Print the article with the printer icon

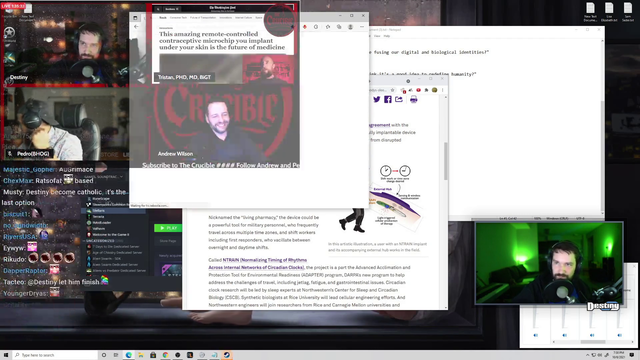413,99
